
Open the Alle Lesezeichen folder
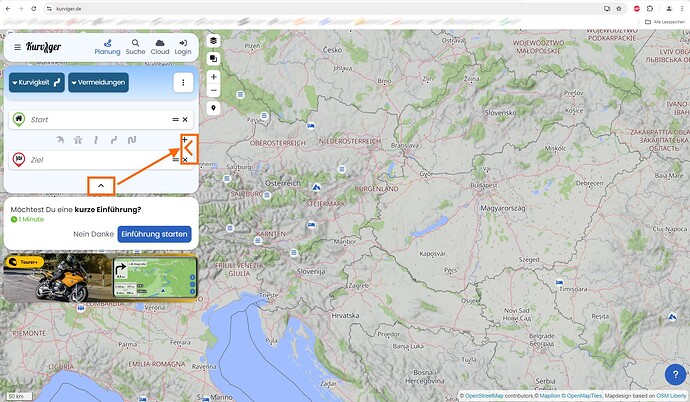(665, 22)
